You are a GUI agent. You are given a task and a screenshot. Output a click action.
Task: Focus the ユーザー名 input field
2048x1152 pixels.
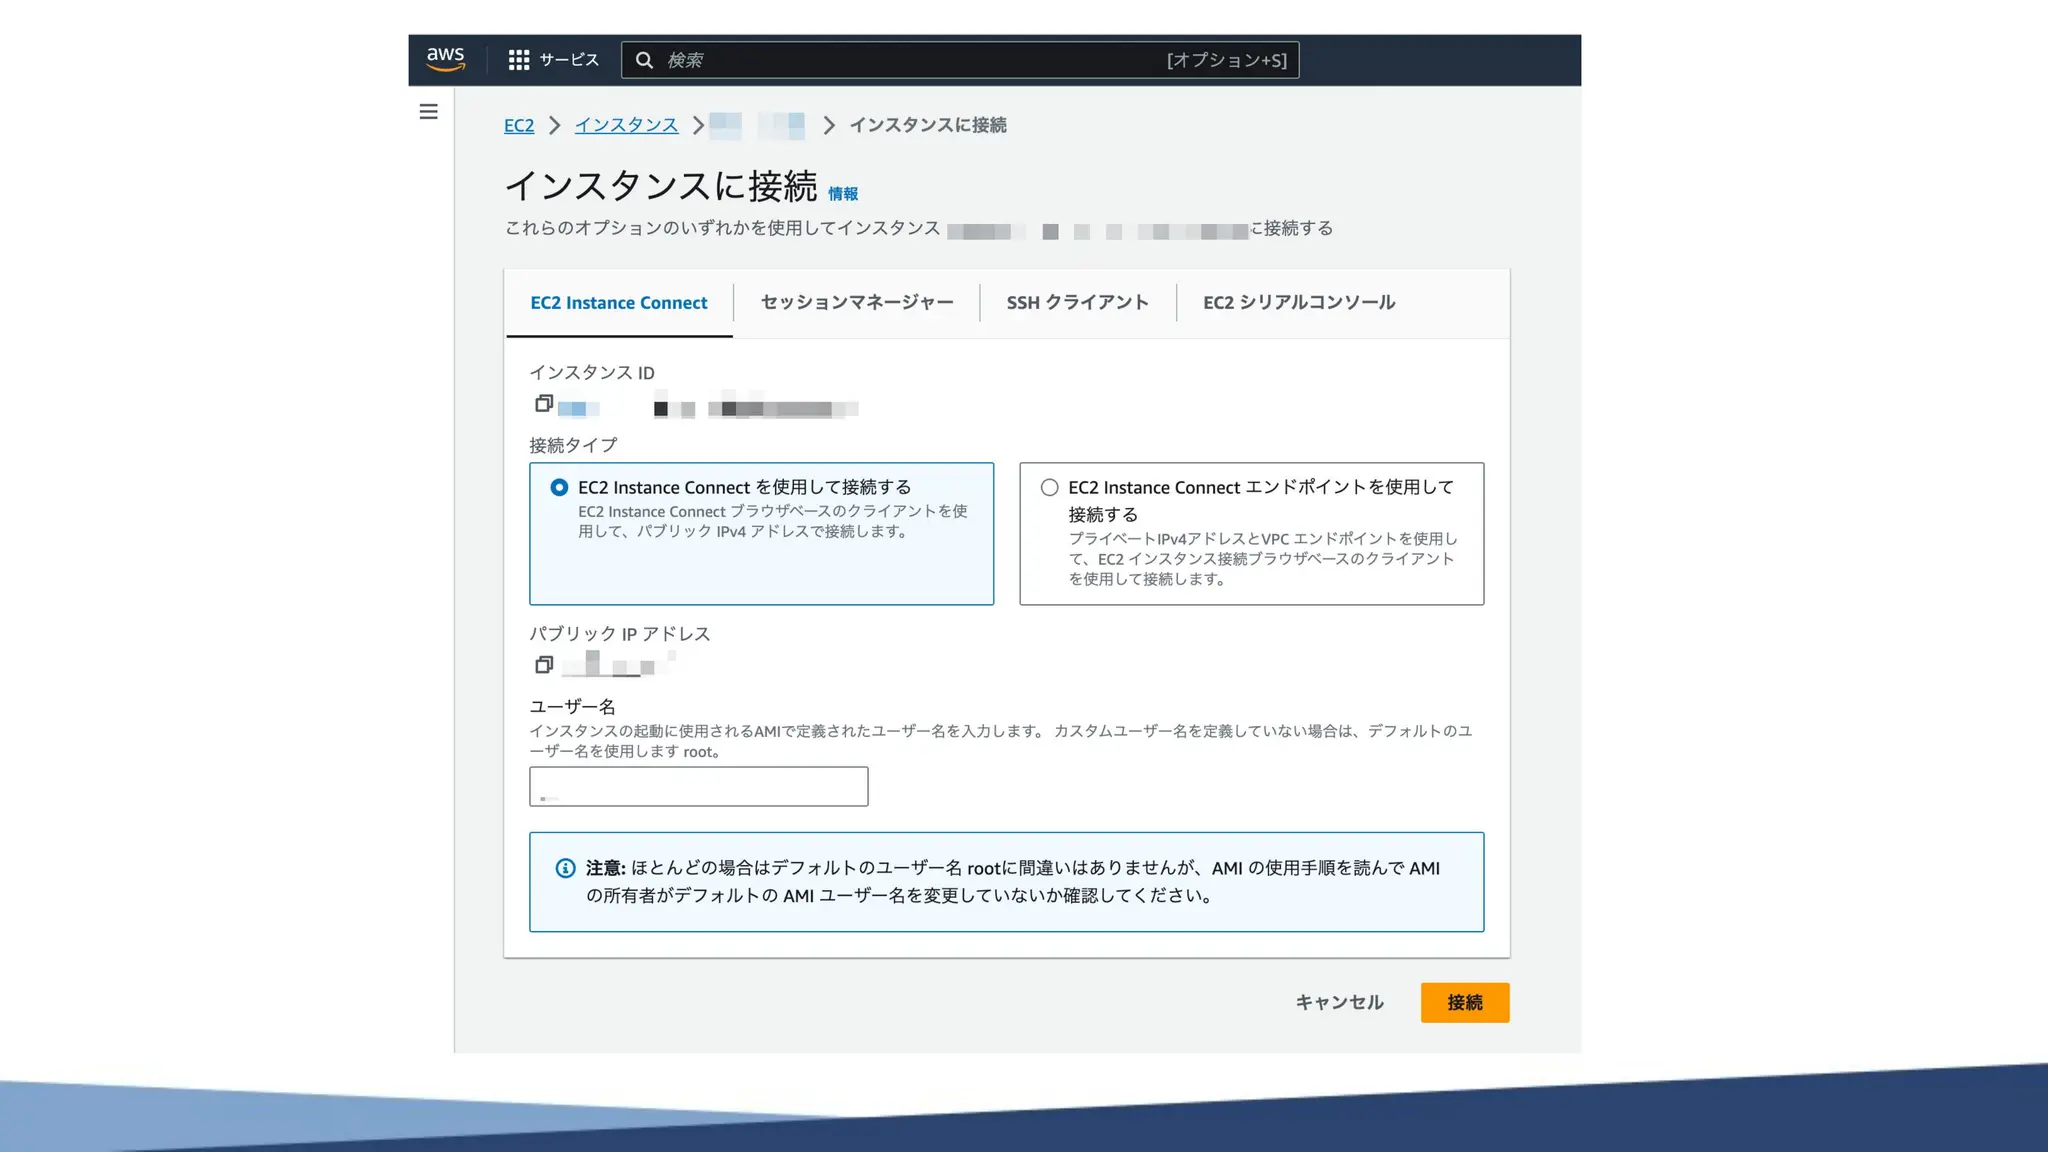698,786
